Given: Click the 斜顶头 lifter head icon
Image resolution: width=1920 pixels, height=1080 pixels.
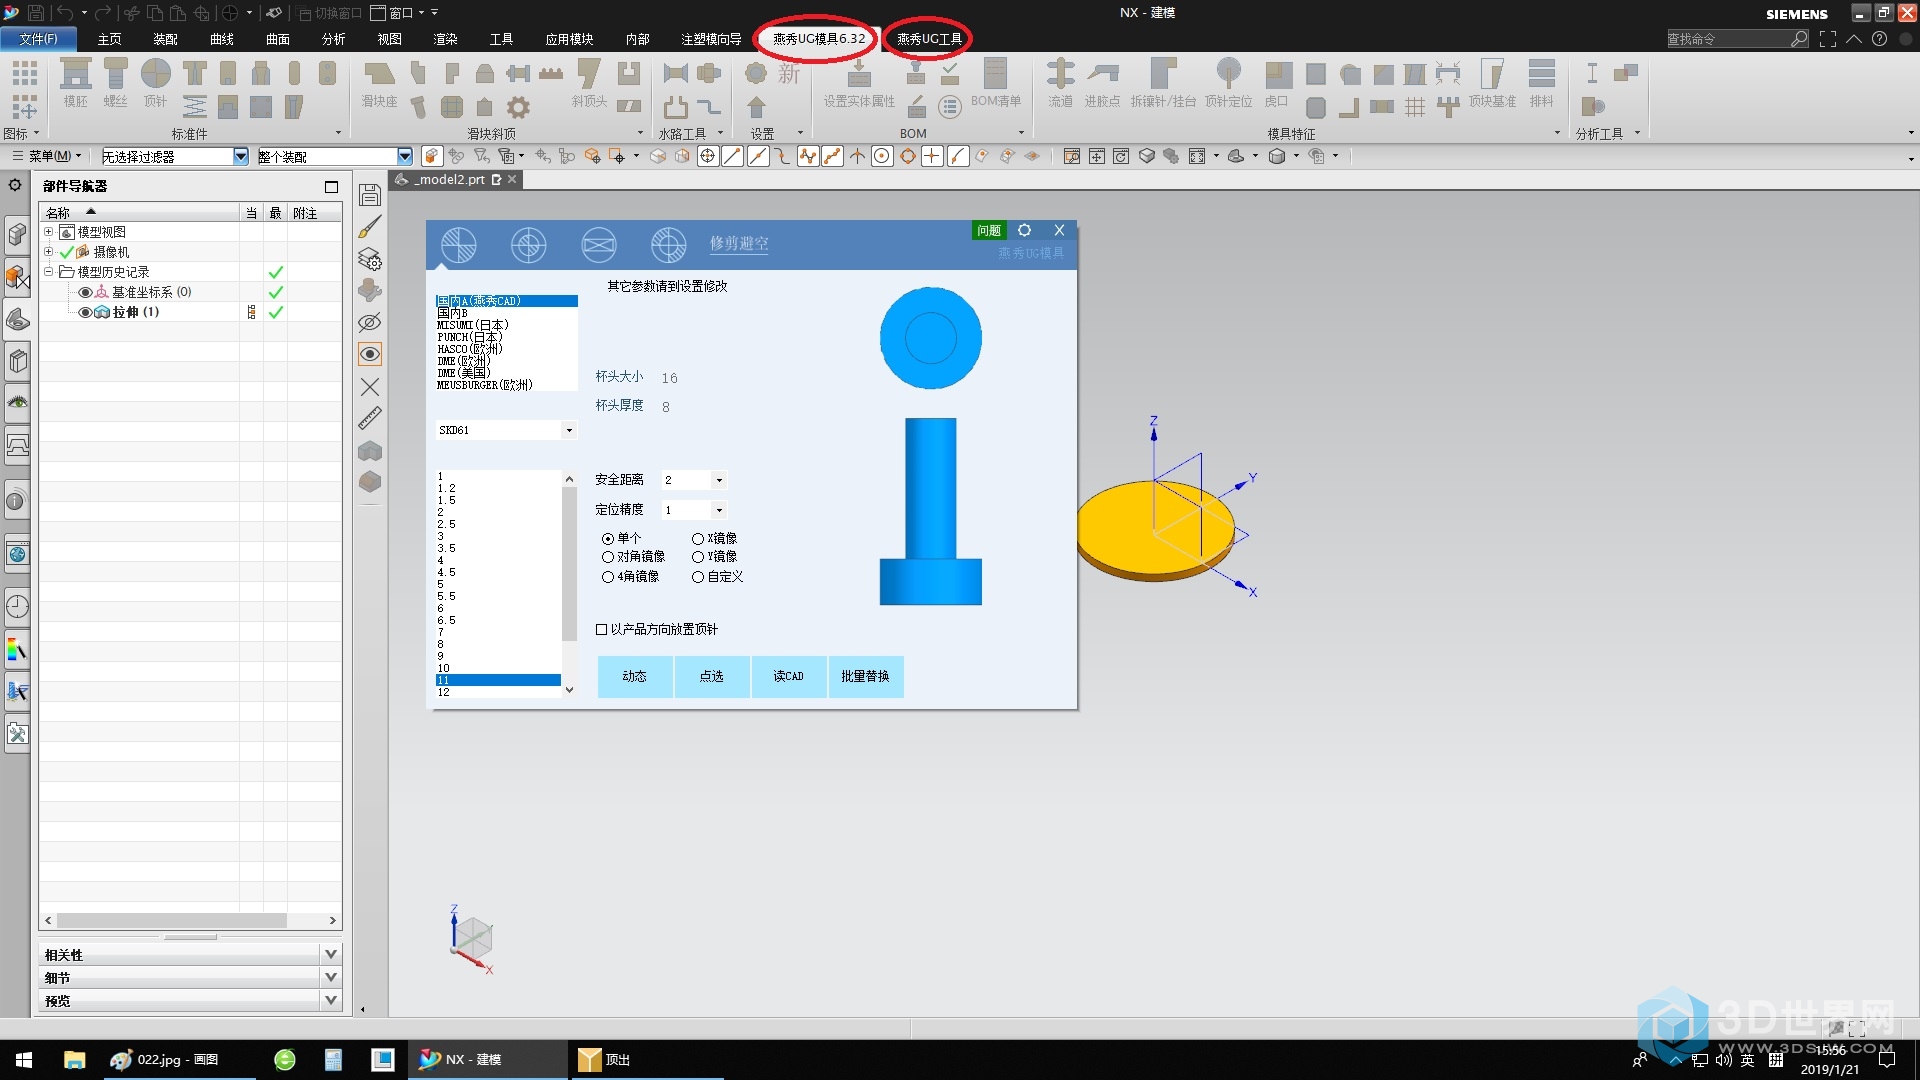Looking at the screenshot, I should [589, 75].
